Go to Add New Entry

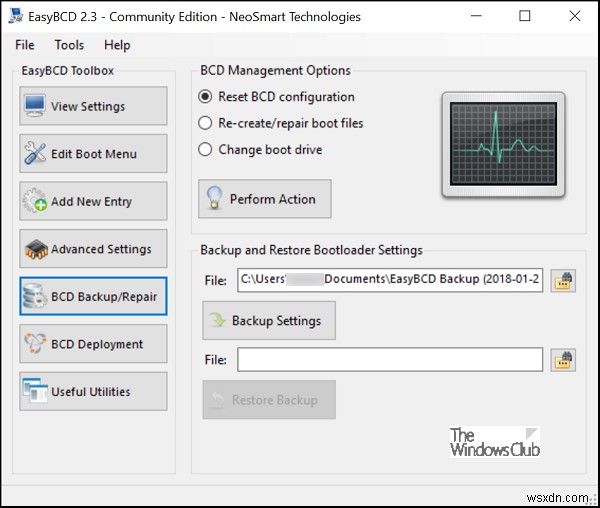93,201
